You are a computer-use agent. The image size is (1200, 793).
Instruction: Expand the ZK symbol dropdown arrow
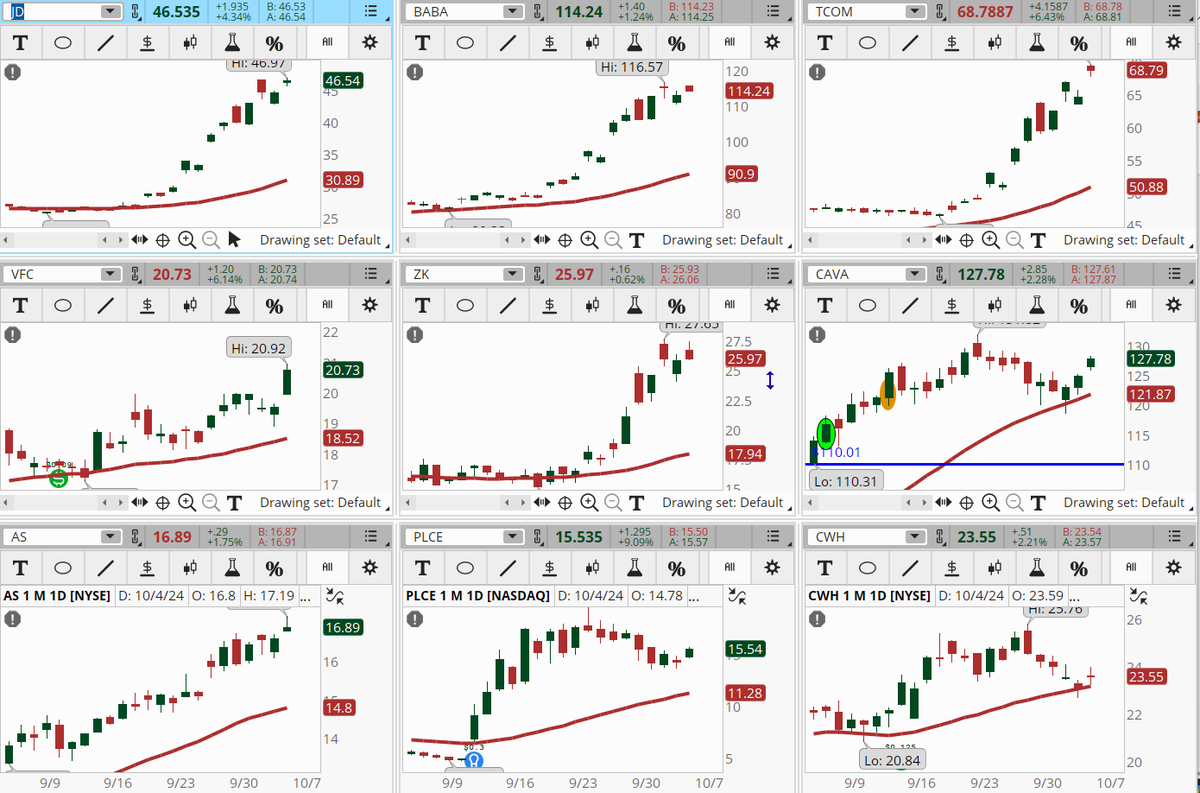point(513,274)
